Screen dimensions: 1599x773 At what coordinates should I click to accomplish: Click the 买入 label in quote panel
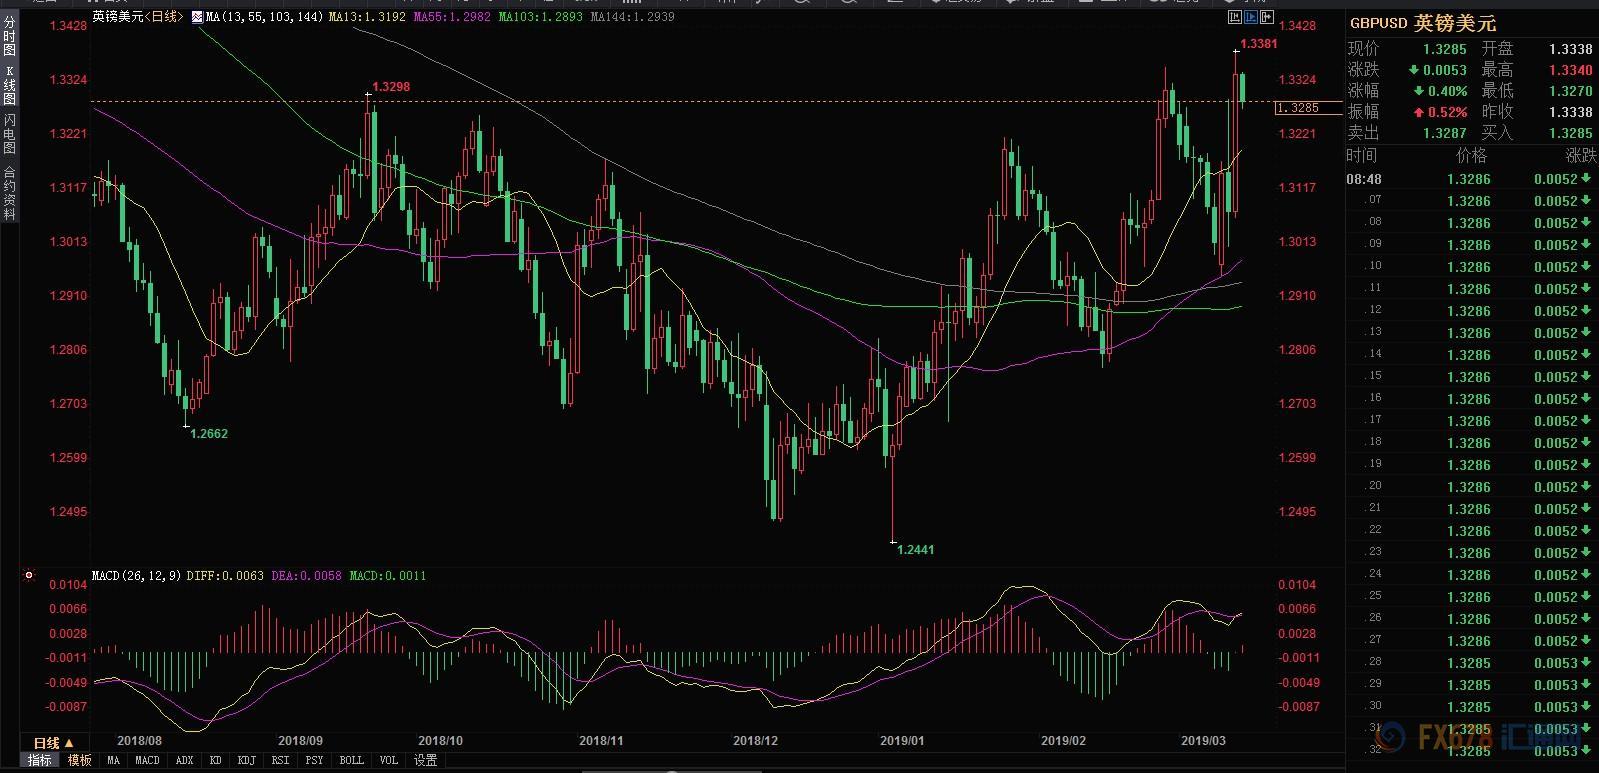(1497, 133)
